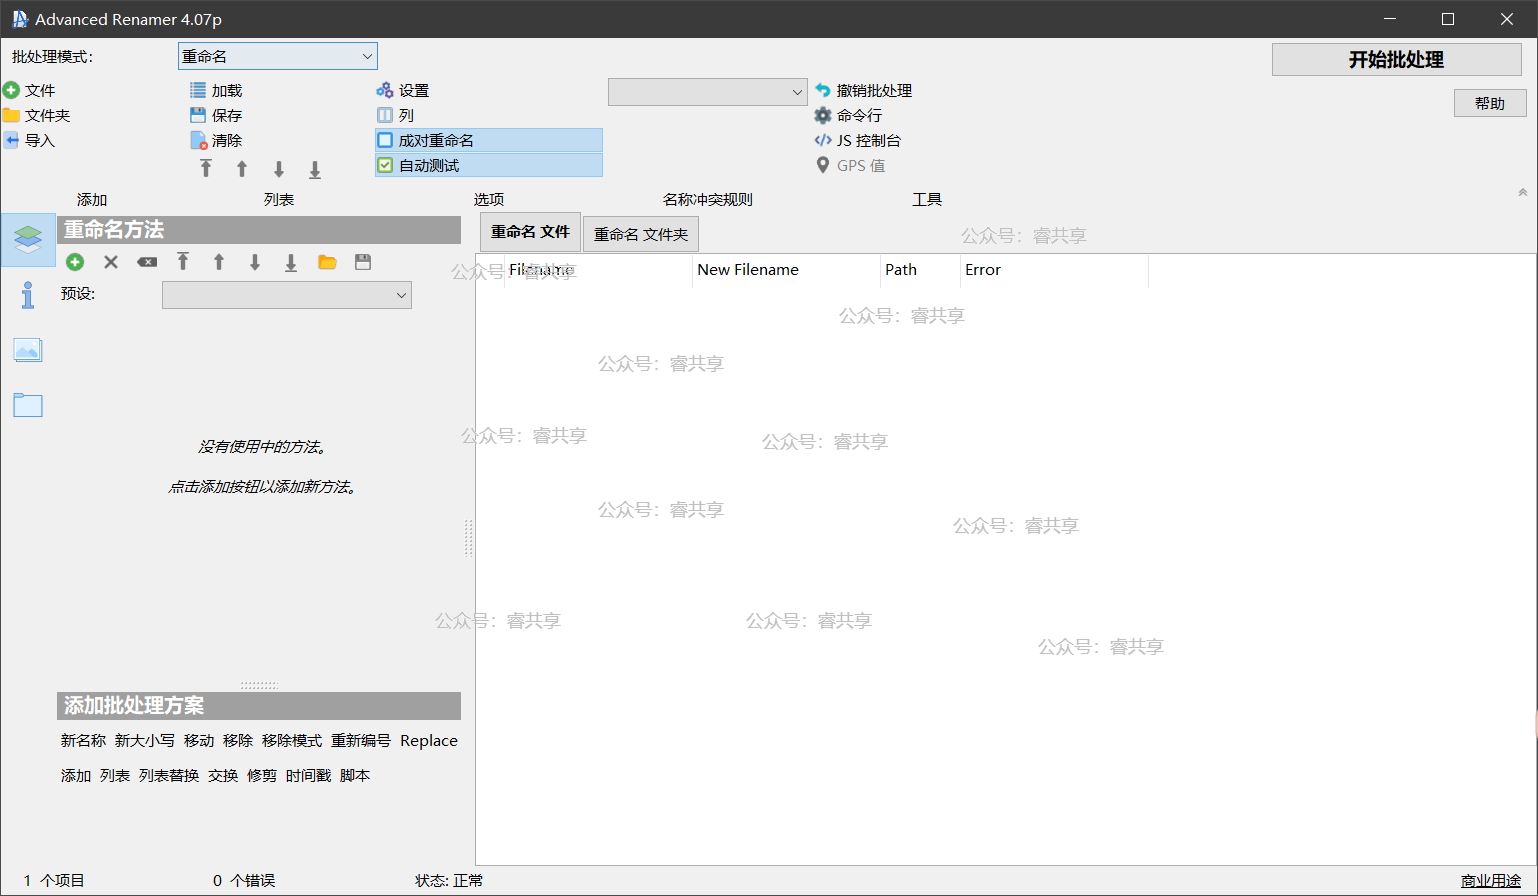Viewport: 1538px width, 896px height.
Task: Open method preset folder icon
Action: point(327,262)
